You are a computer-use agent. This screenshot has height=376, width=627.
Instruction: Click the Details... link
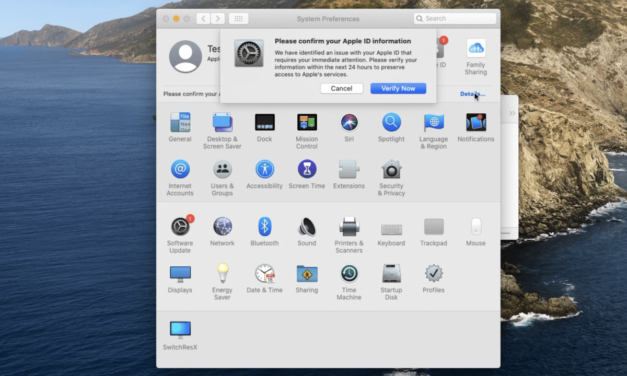[x=473, y=94]
